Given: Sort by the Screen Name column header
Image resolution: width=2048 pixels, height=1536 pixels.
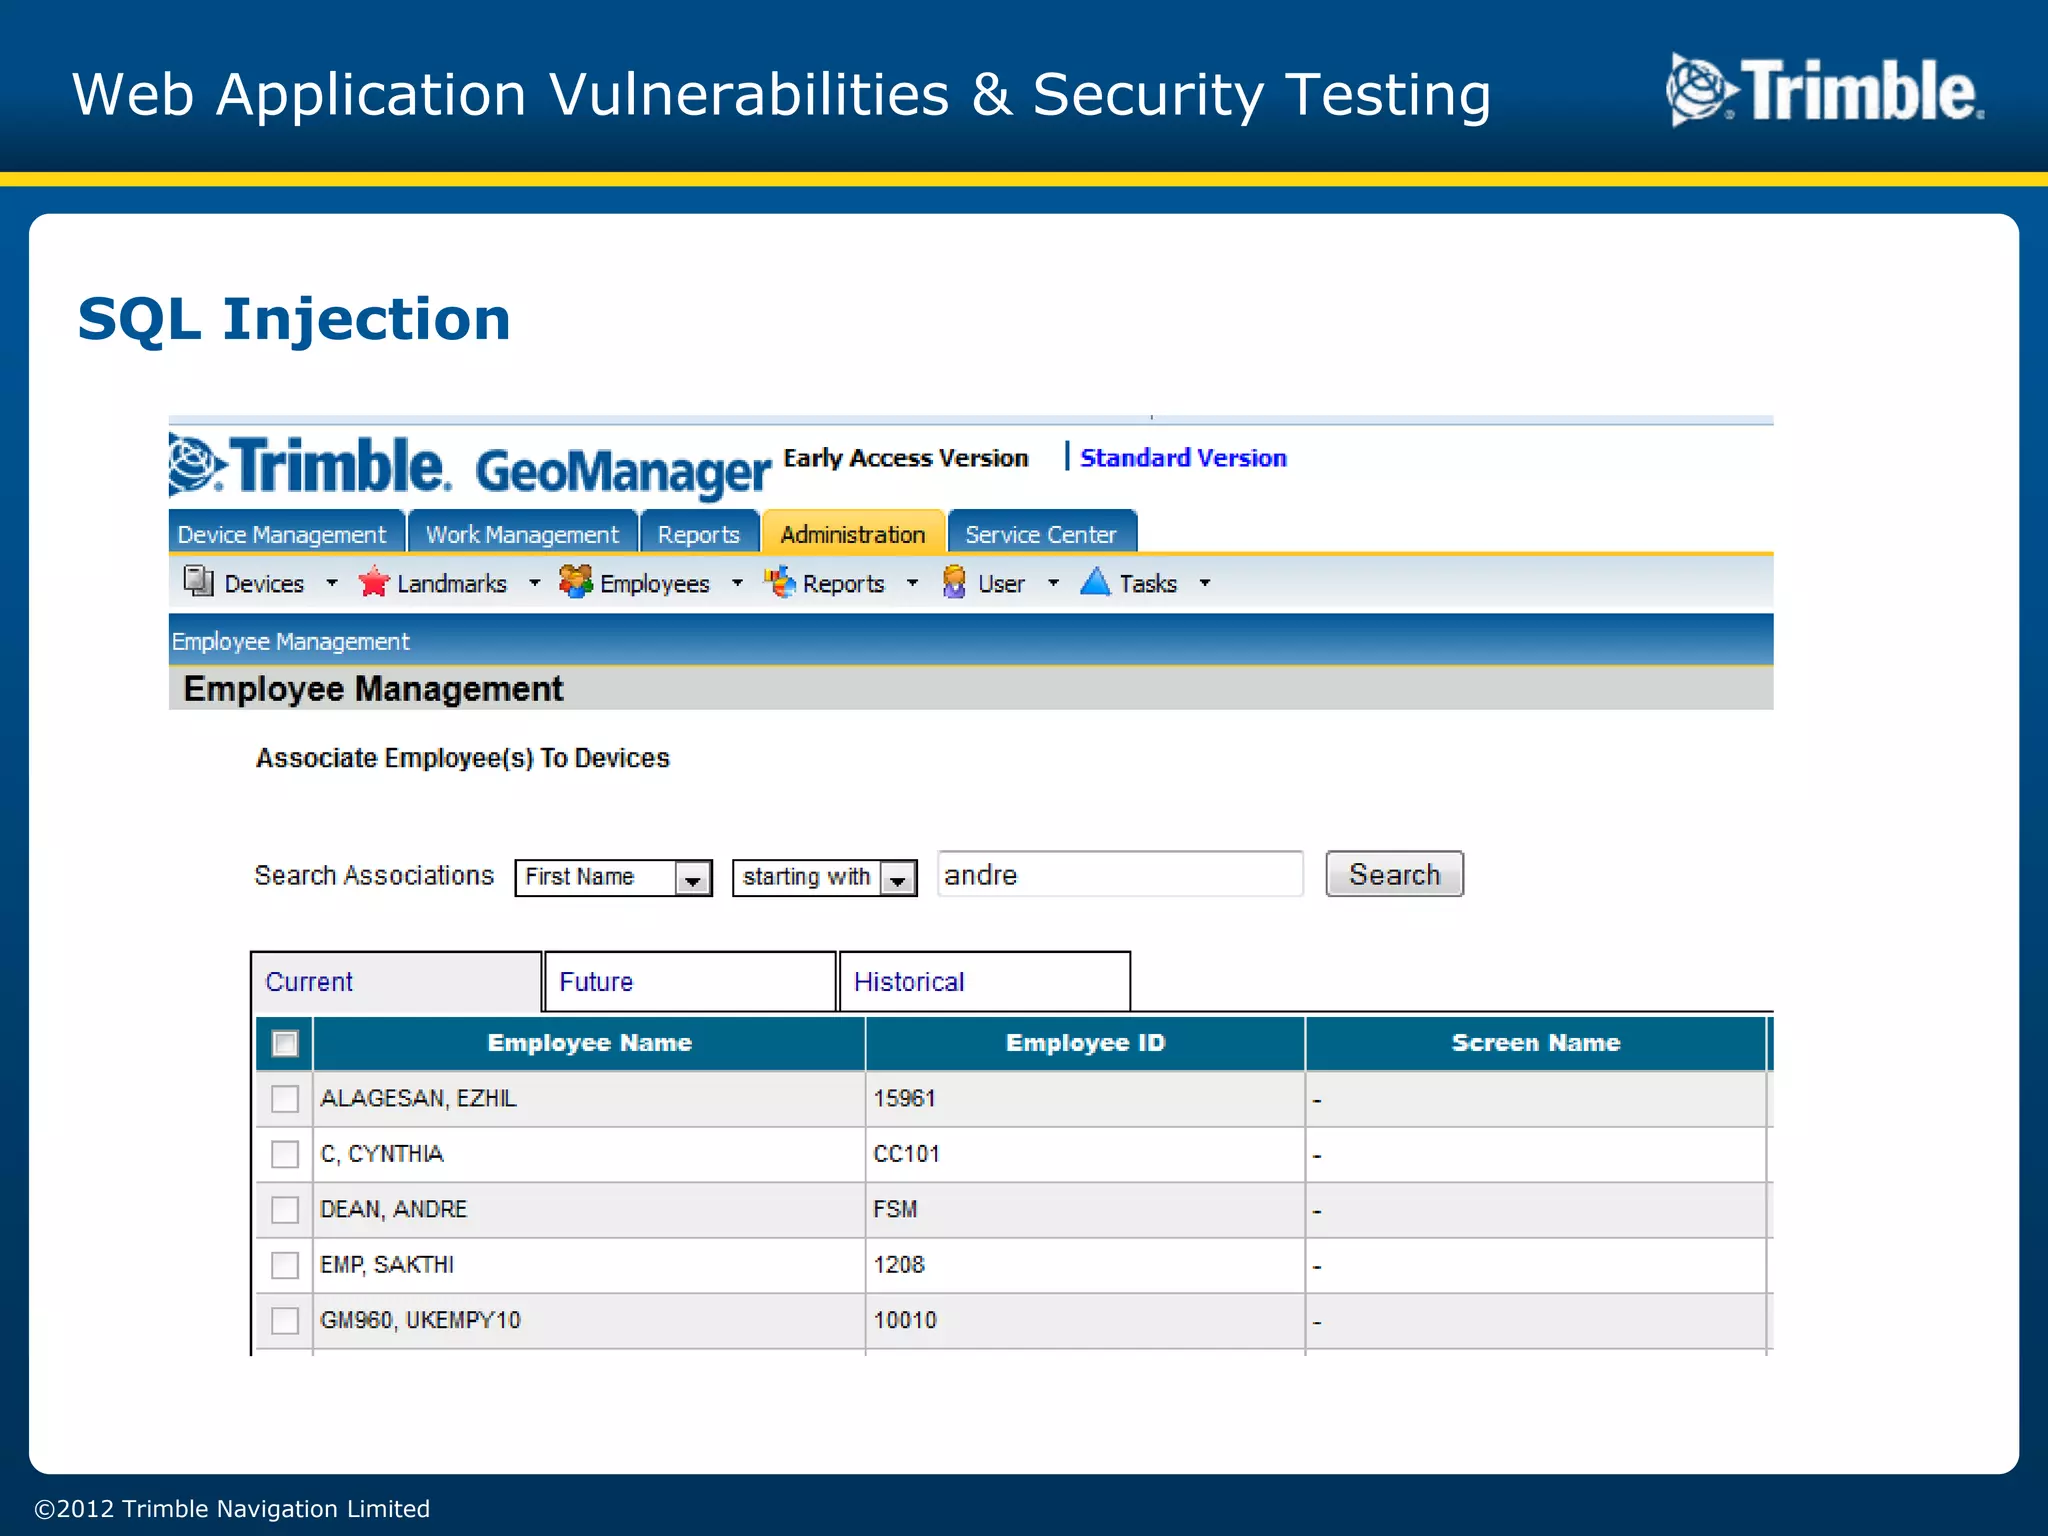Looking at the screenshot, I should click(1536, 1043).
